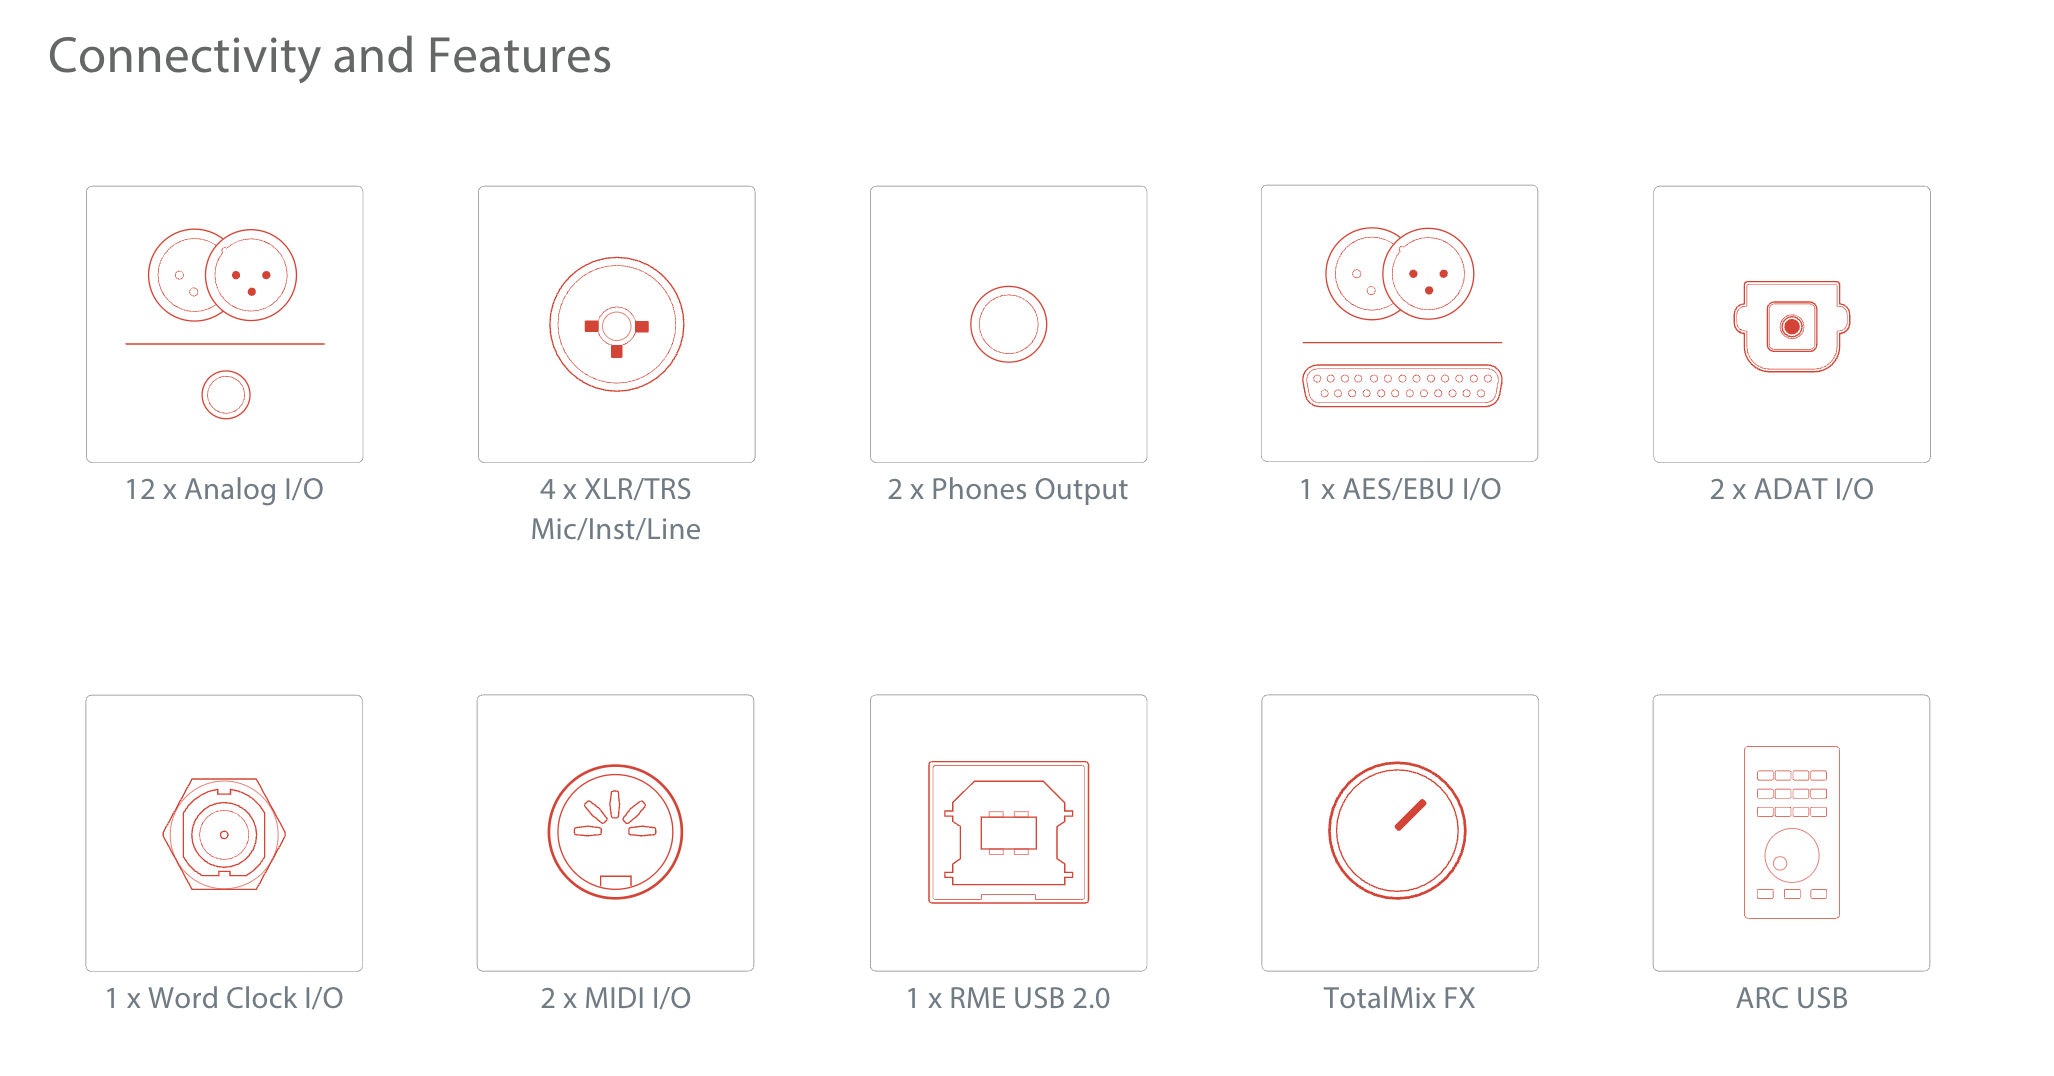
Task: Select the ARC USB remote icon
Action: pyautogui.click(x=1791, y=833)
